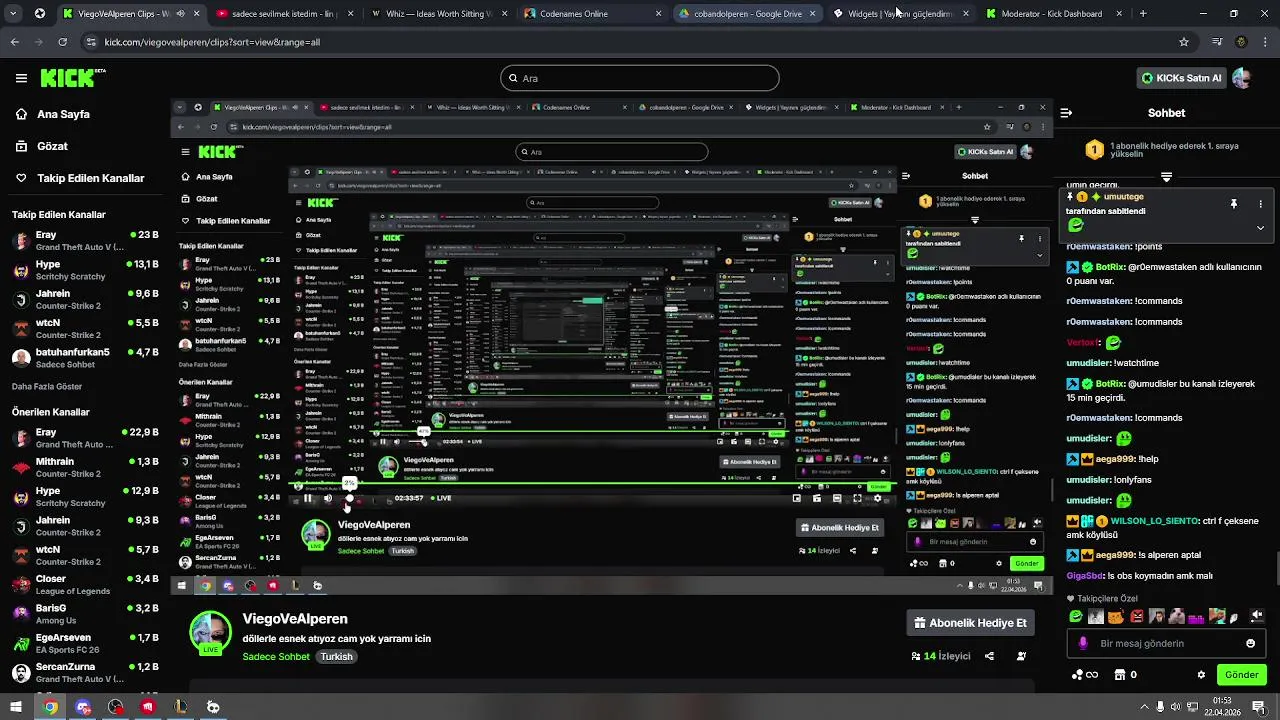Click Abonelik Hediye Et button below video
The height and width of the screenshot is (720, 1280).
tap(970, 622)
